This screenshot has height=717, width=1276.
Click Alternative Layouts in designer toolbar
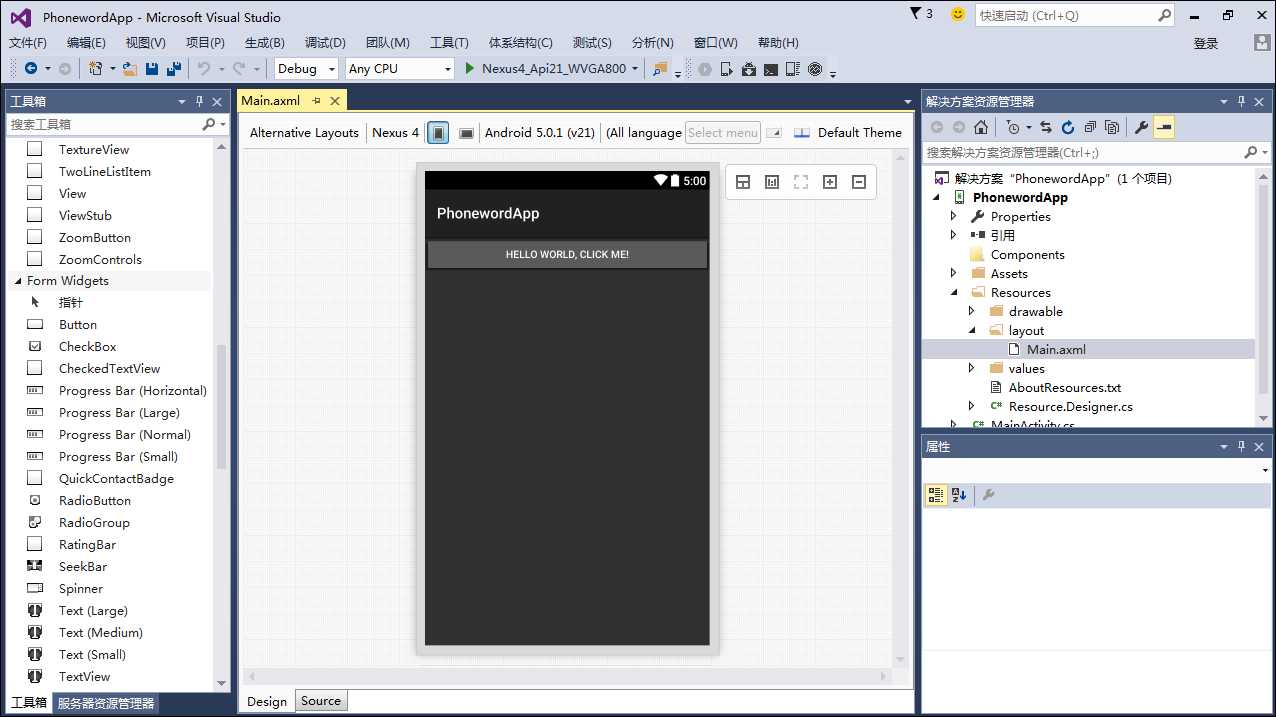(x=304, y=133)
